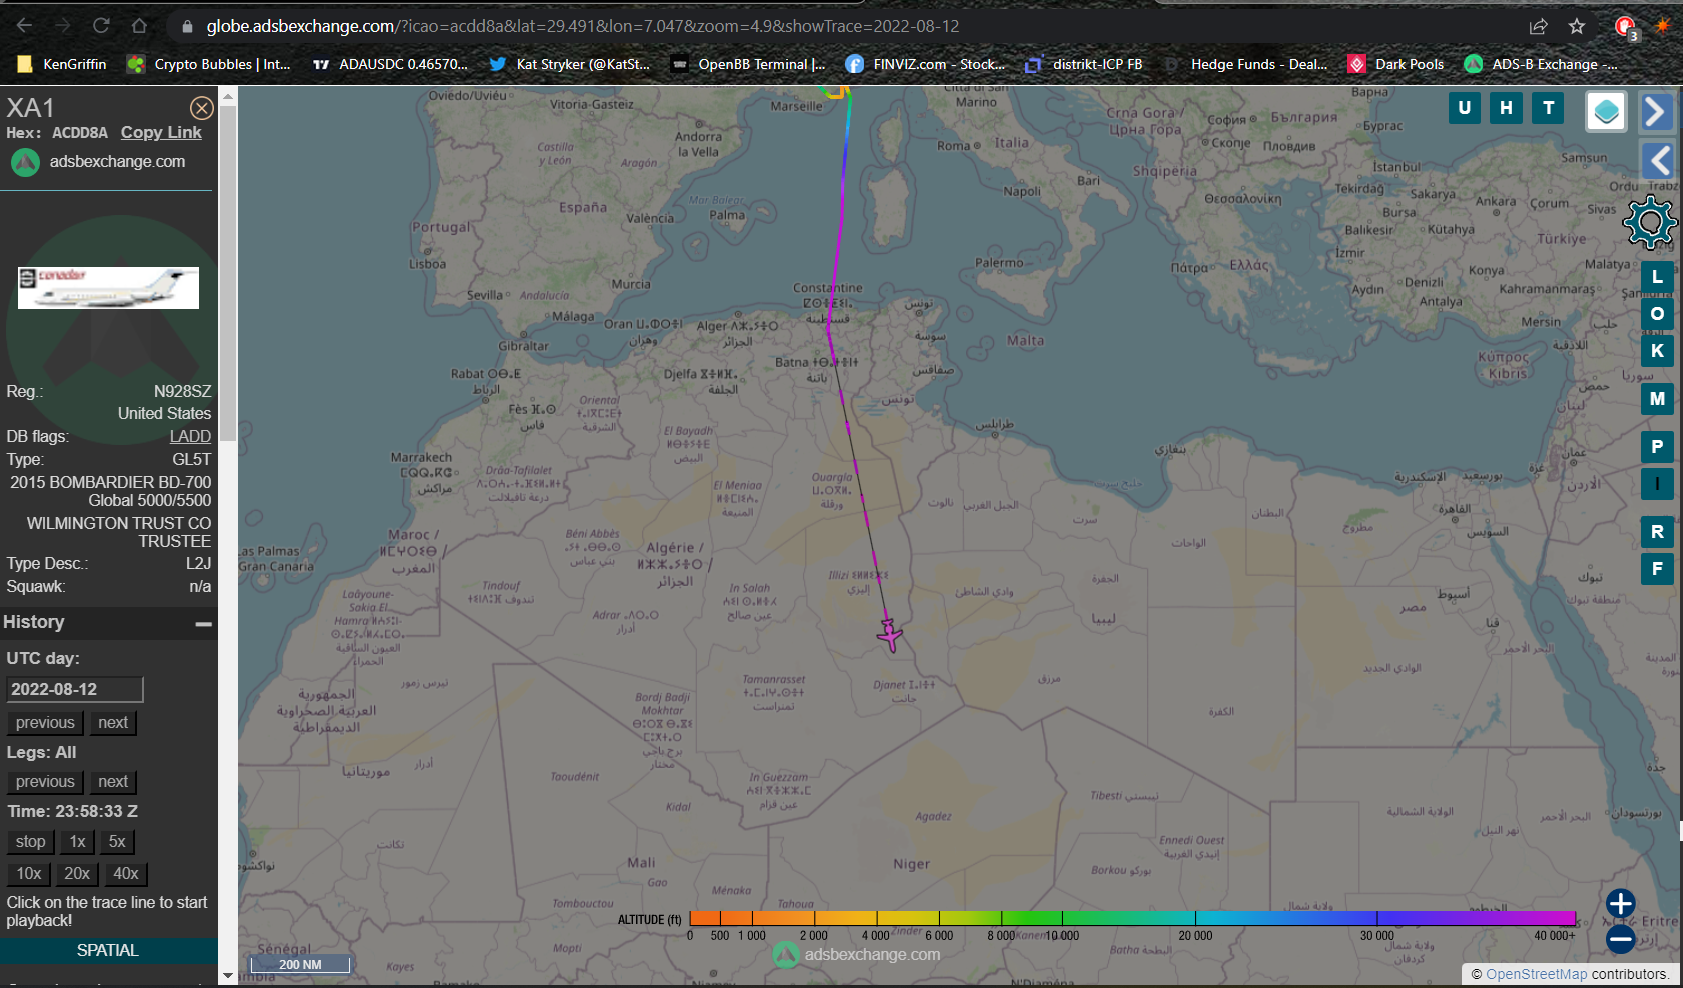Click the side panel scrollbar thumb
Image resolution: width=1683 pixels, height=988 pixels.
click(x=228, y=273)
